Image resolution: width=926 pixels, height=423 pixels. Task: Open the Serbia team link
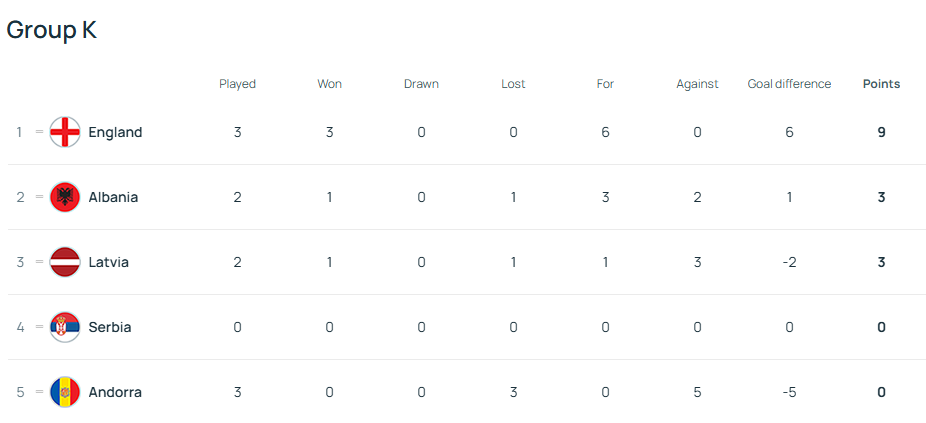(x=110, y=327)
